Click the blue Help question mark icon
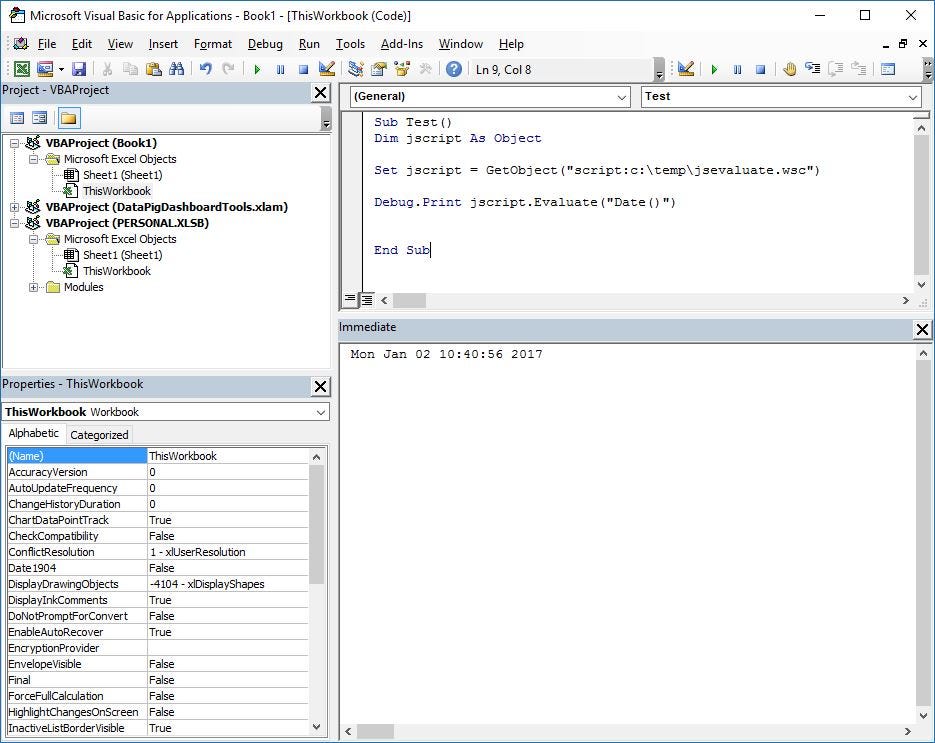Image resolution: width=935 pixels, height=743 pixels. click(x=454, y=69)
